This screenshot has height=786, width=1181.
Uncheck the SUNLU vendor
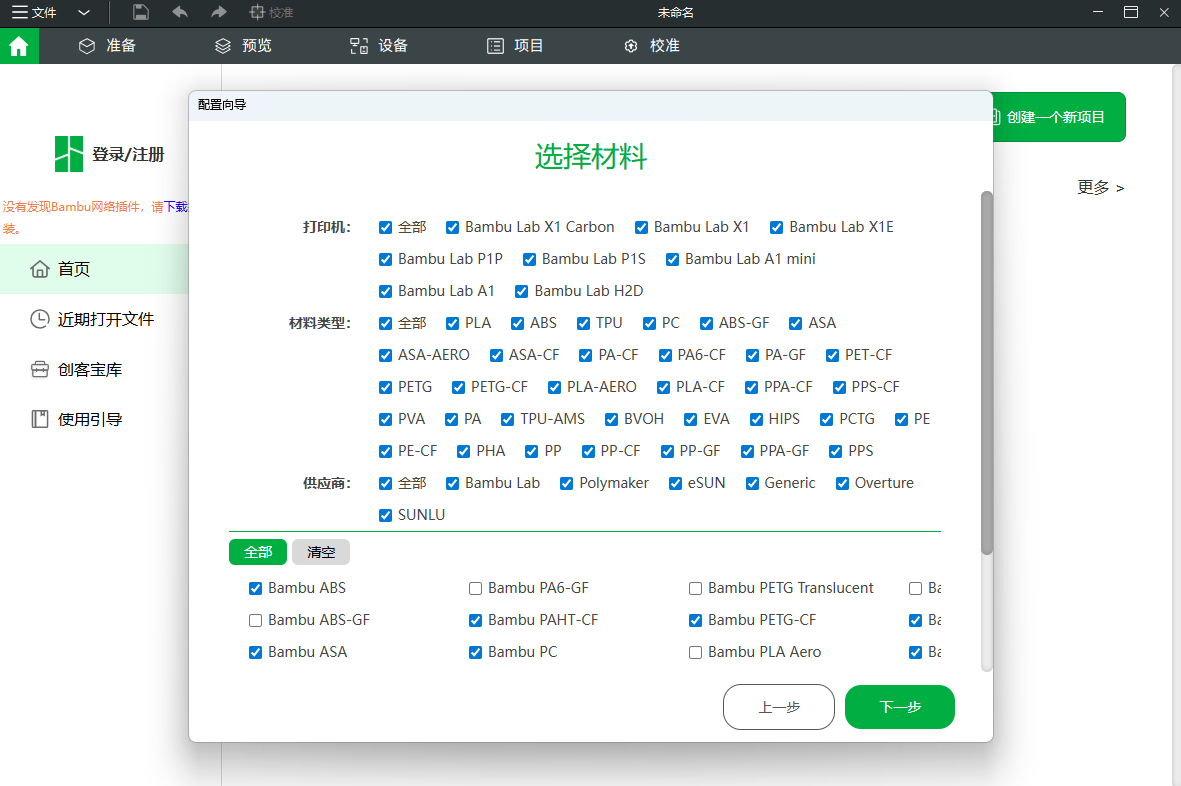(386, 516)
